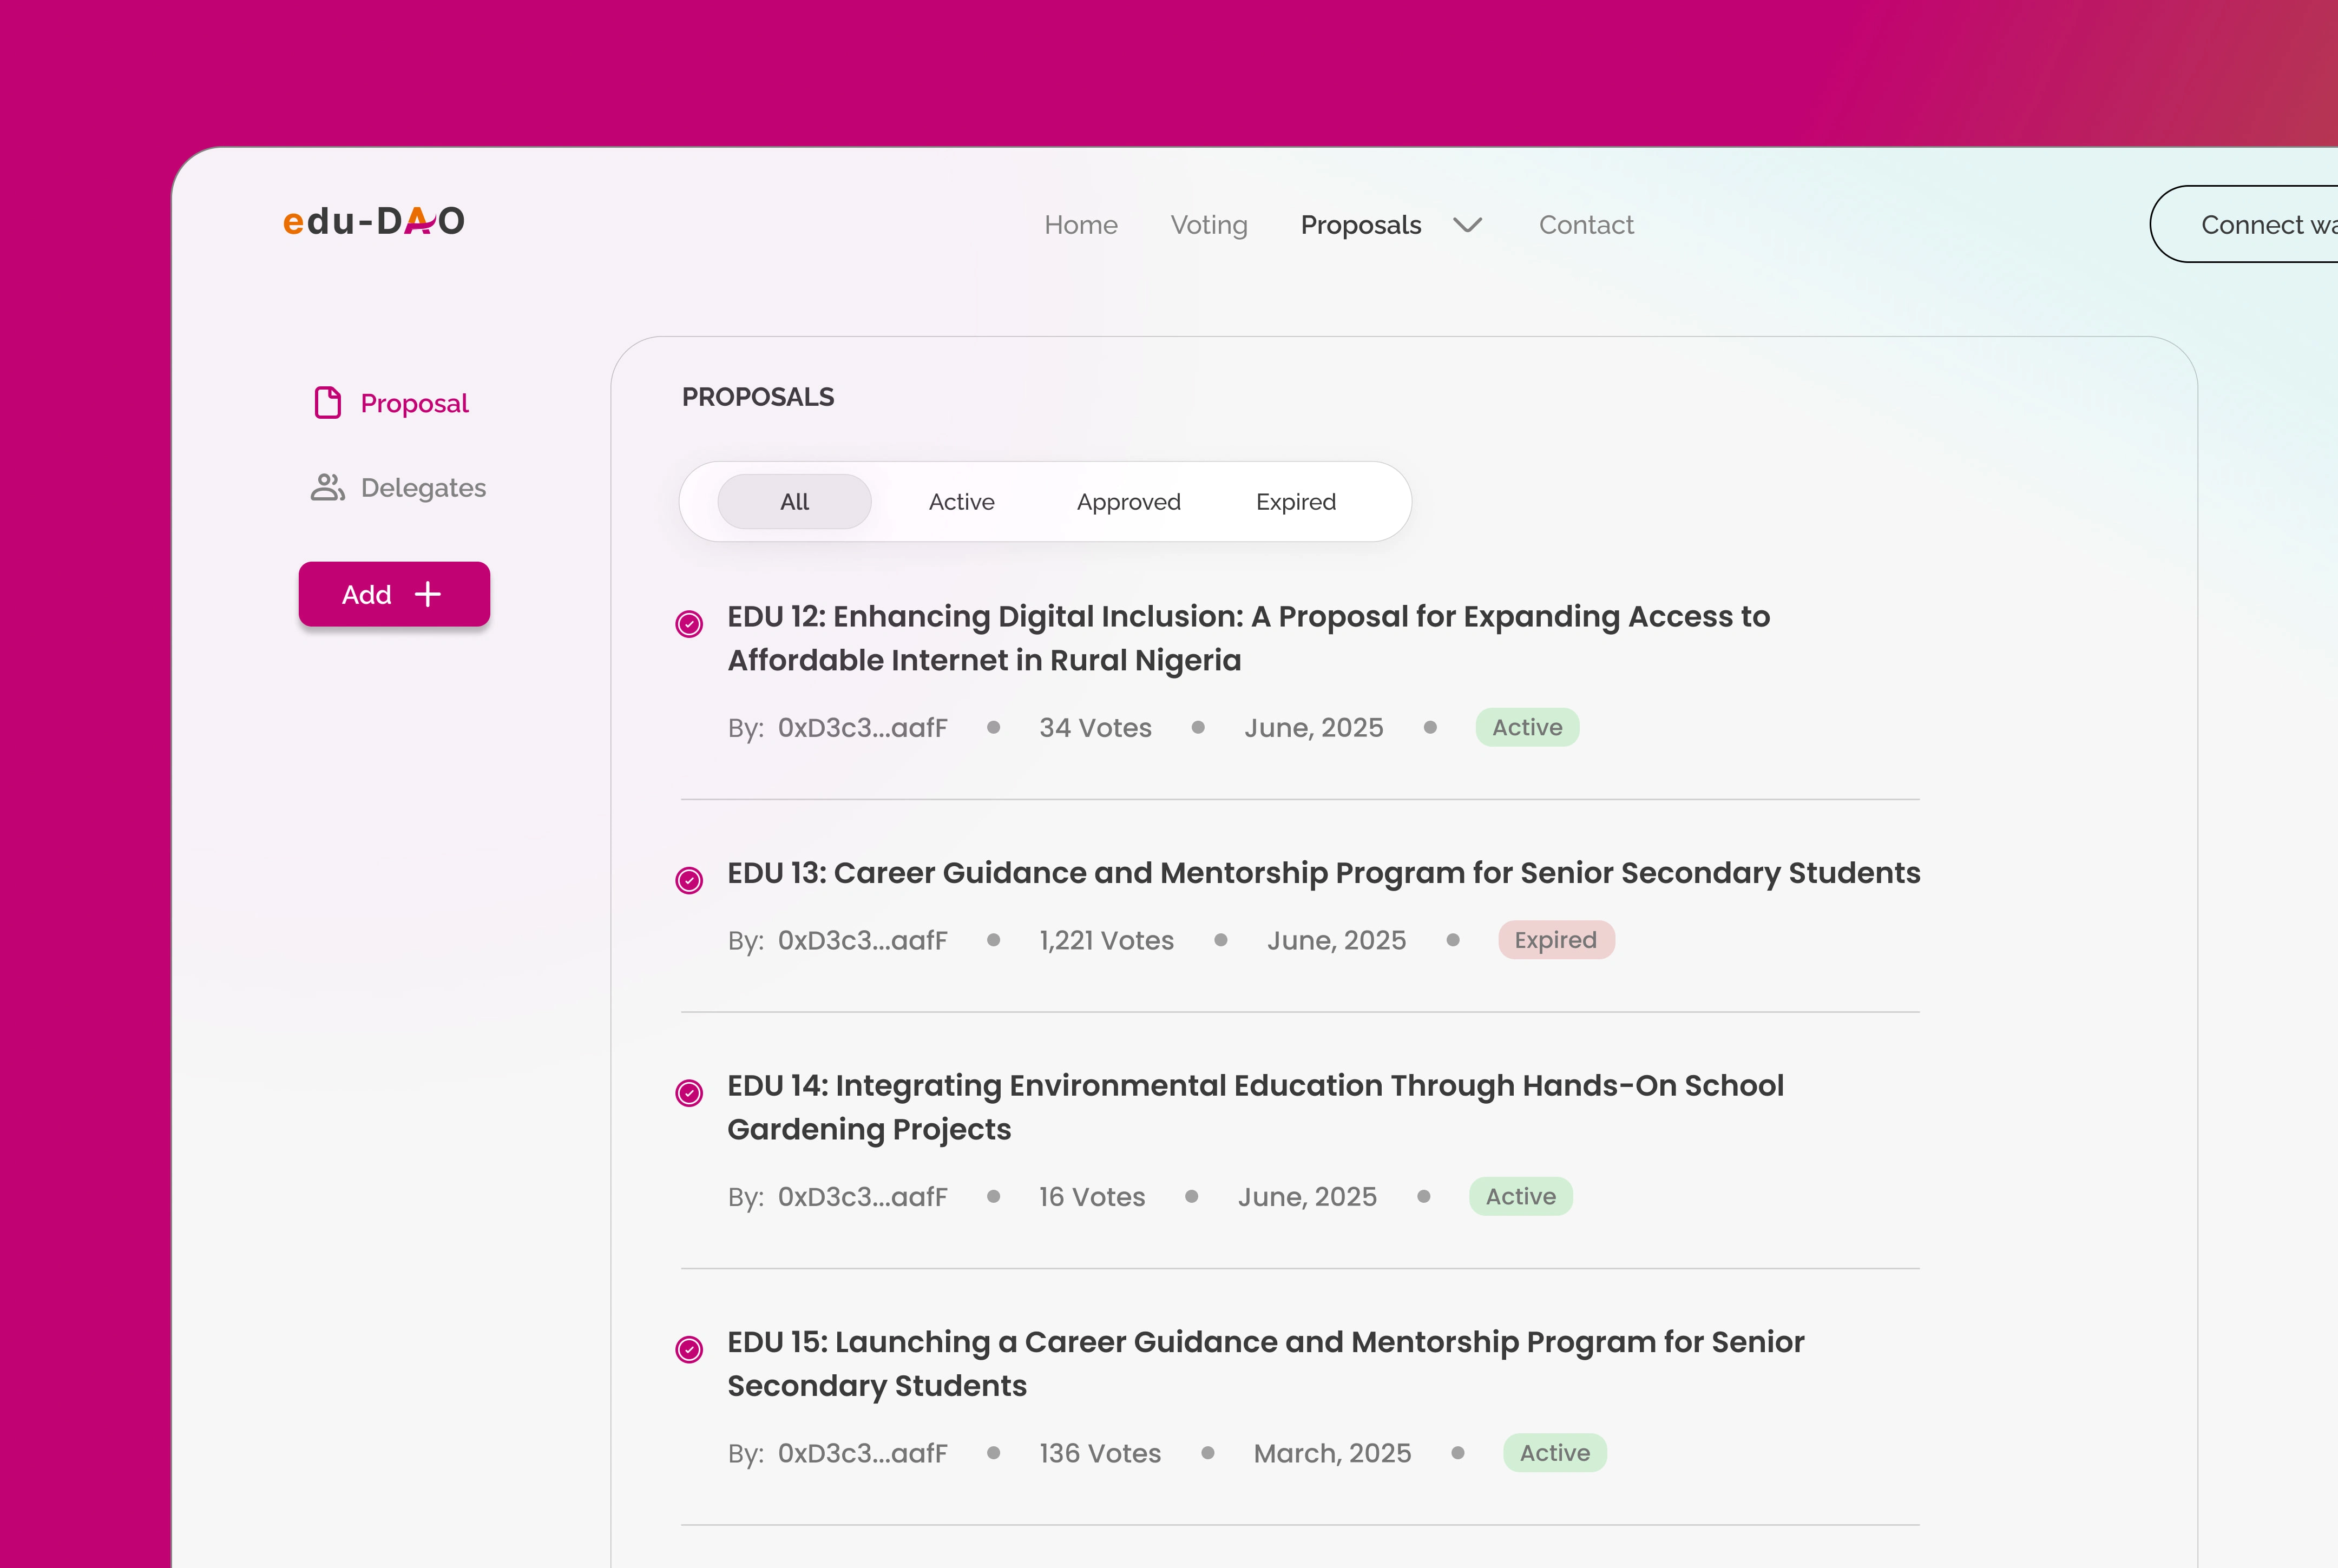Image resolution: width=2338 pixels, height=1568 pixels.
Task: Go to the Home page
Action: click(1080, 225)
